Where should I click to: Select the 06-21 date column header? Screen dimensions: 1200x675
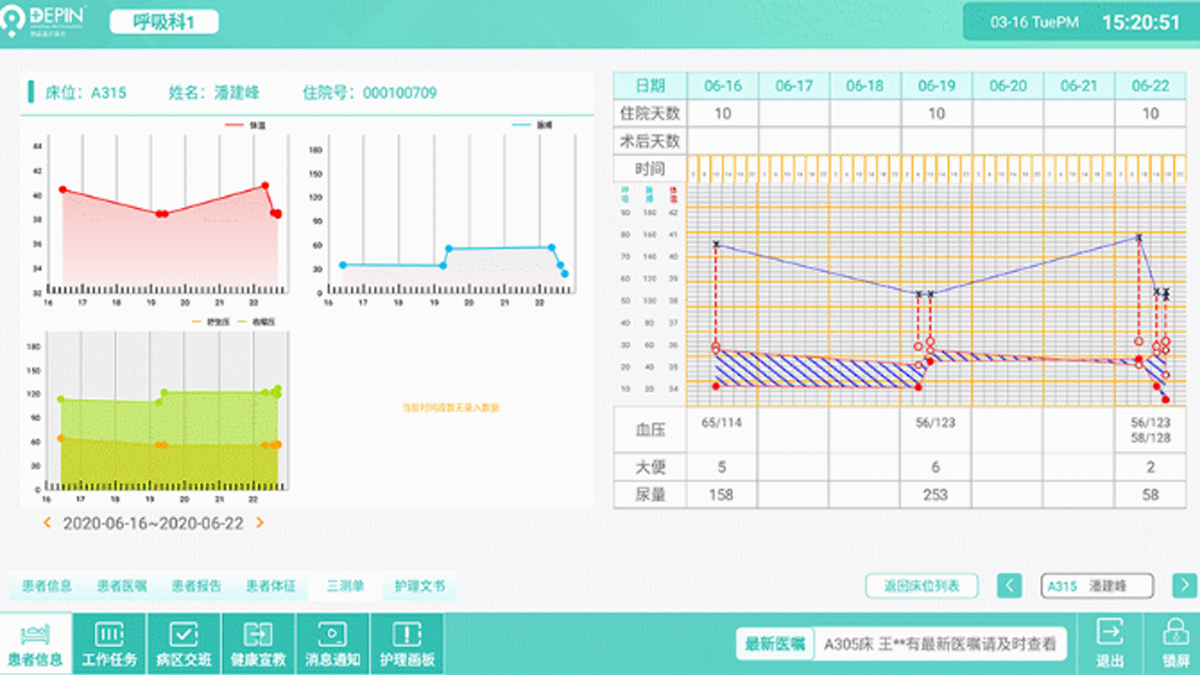coord(1079,86)
